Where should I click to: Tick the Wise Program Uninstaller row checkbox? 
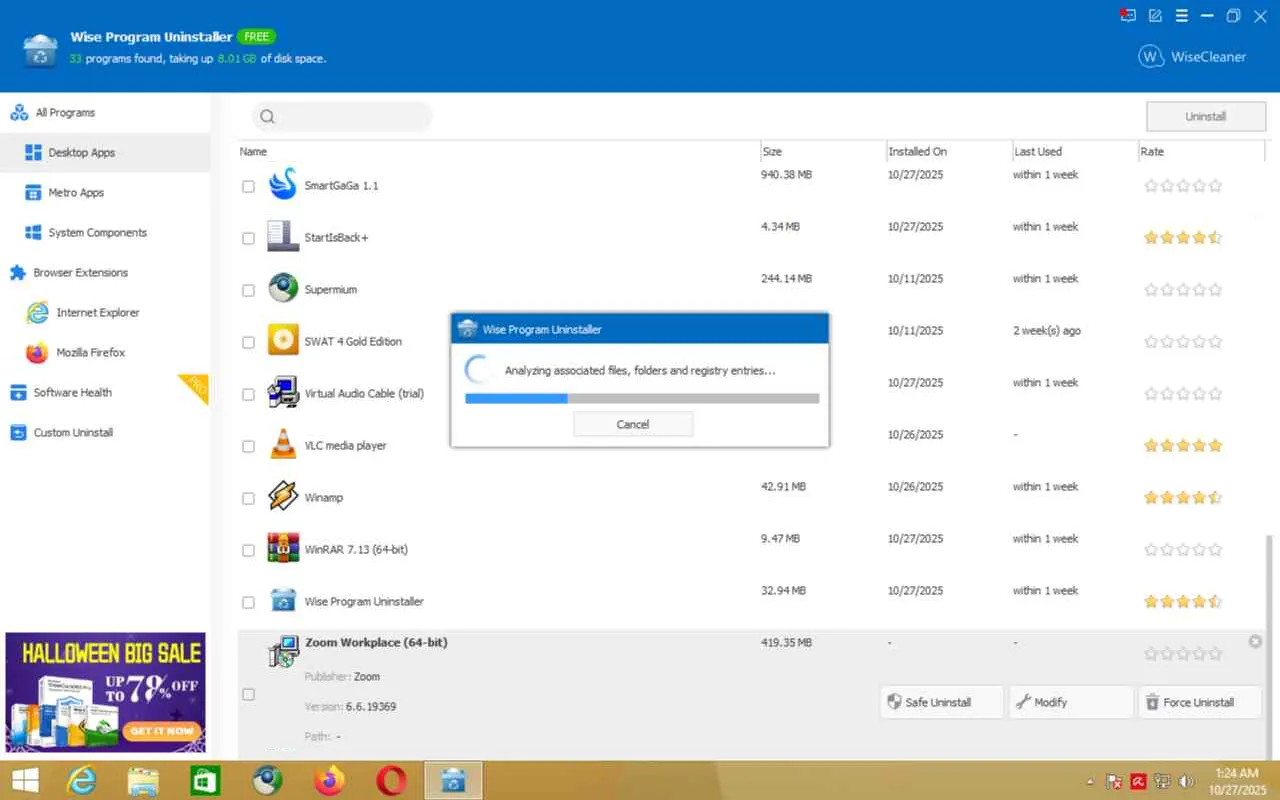(x=248, y=602)
